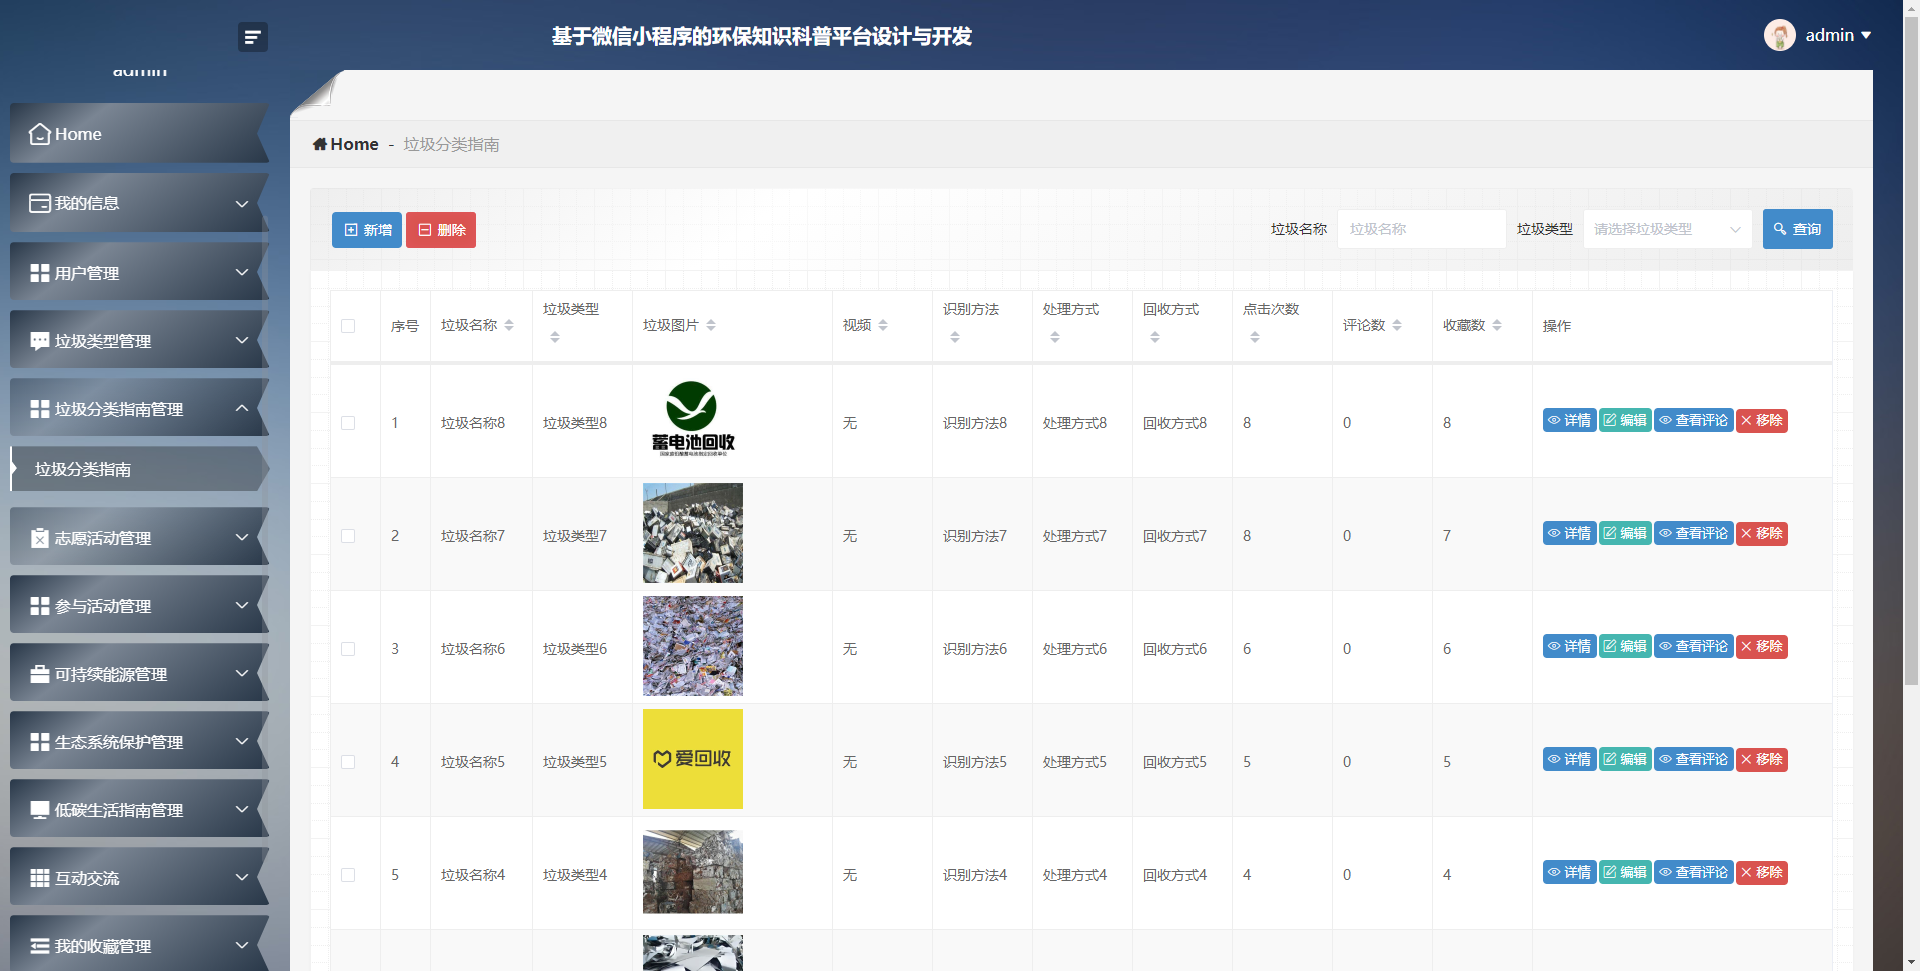
Task: Click the page vertical scrollbar
Action: 1911,350
